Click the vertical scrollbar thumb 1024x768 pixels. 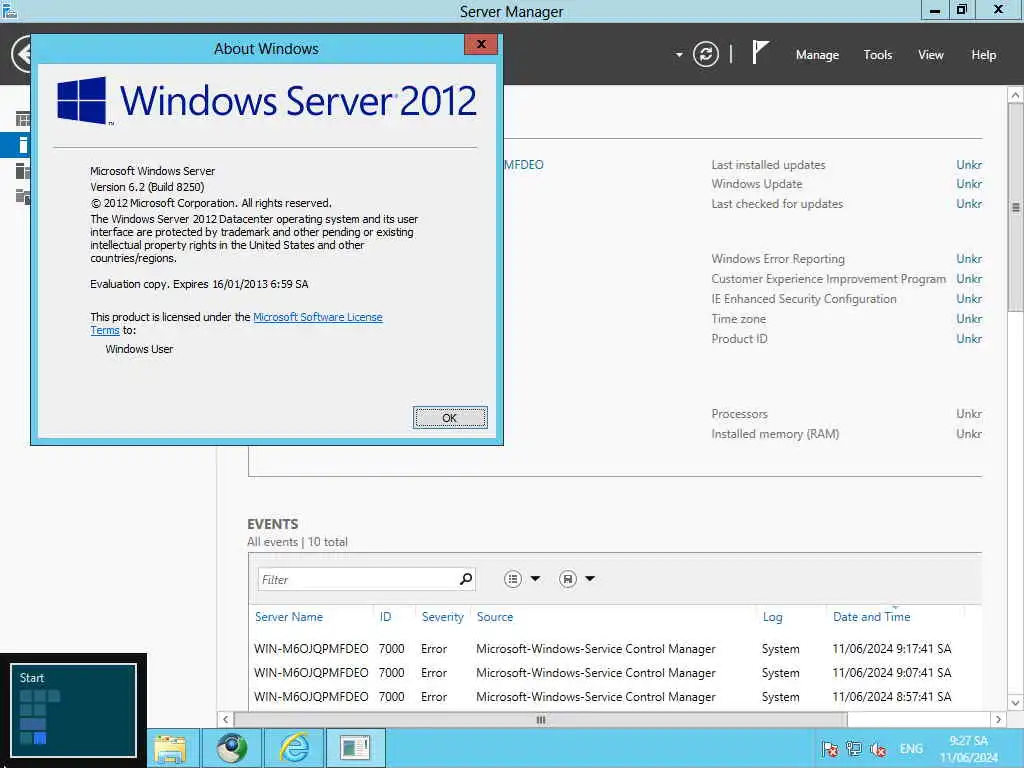coord(1016,208)
